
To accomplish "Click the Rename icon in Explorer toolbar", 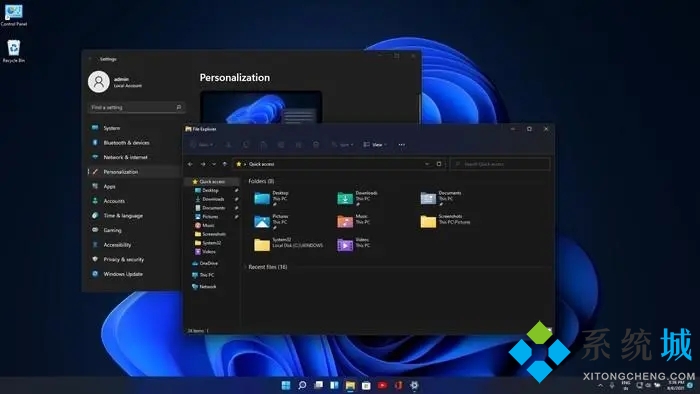I will pos(281,145).
